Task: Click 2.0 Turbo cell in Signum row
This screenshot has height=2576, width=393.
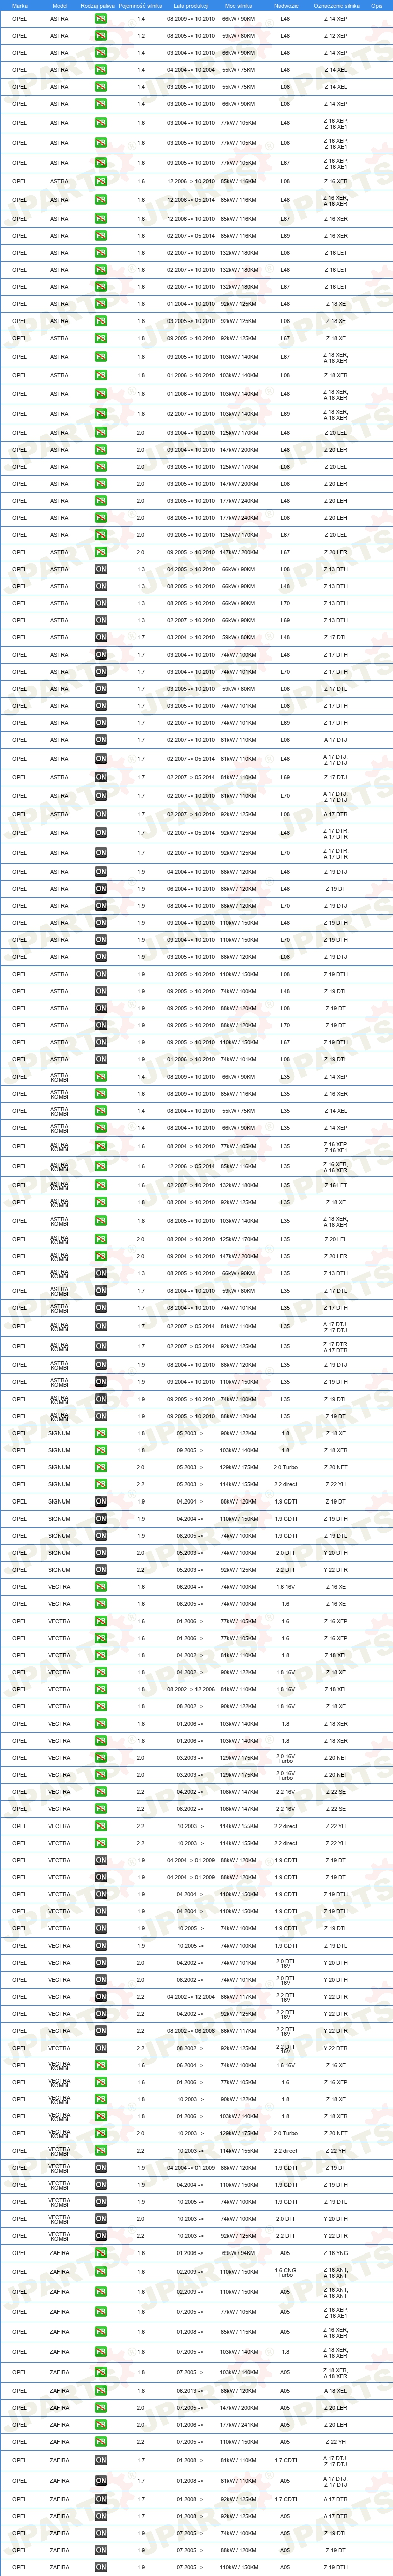Action: pyautogui.click(x=285, y=1467)
